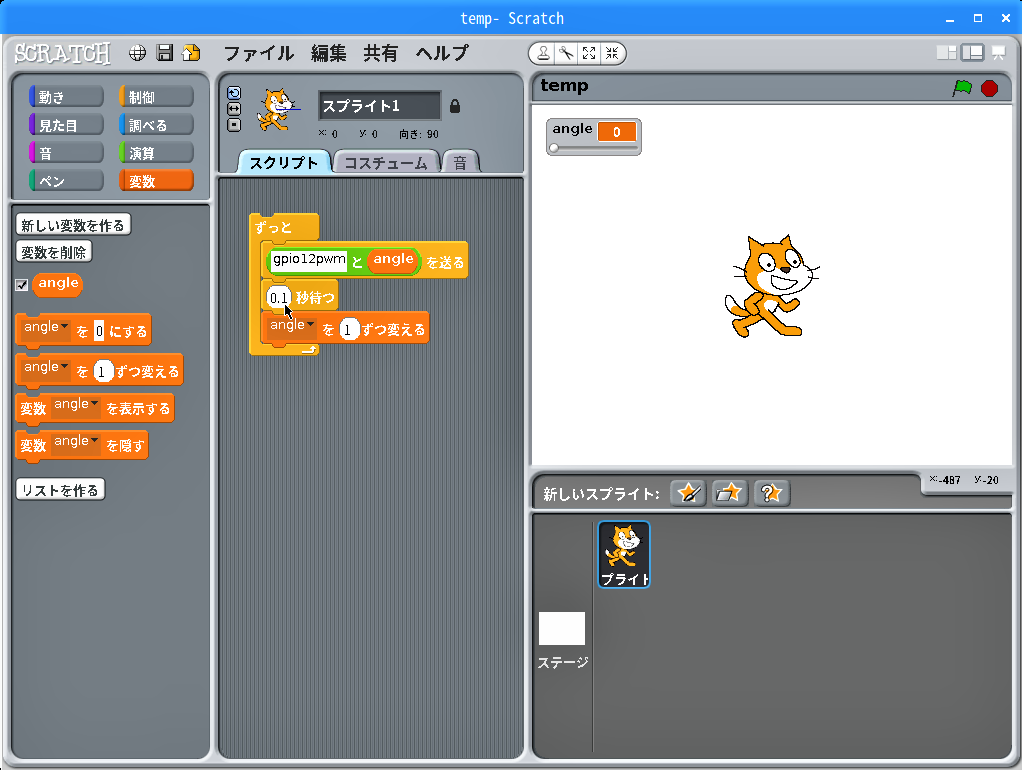1022x770 pixels.
Task: Click the angle value readout on stage
Action: (617, 132)
